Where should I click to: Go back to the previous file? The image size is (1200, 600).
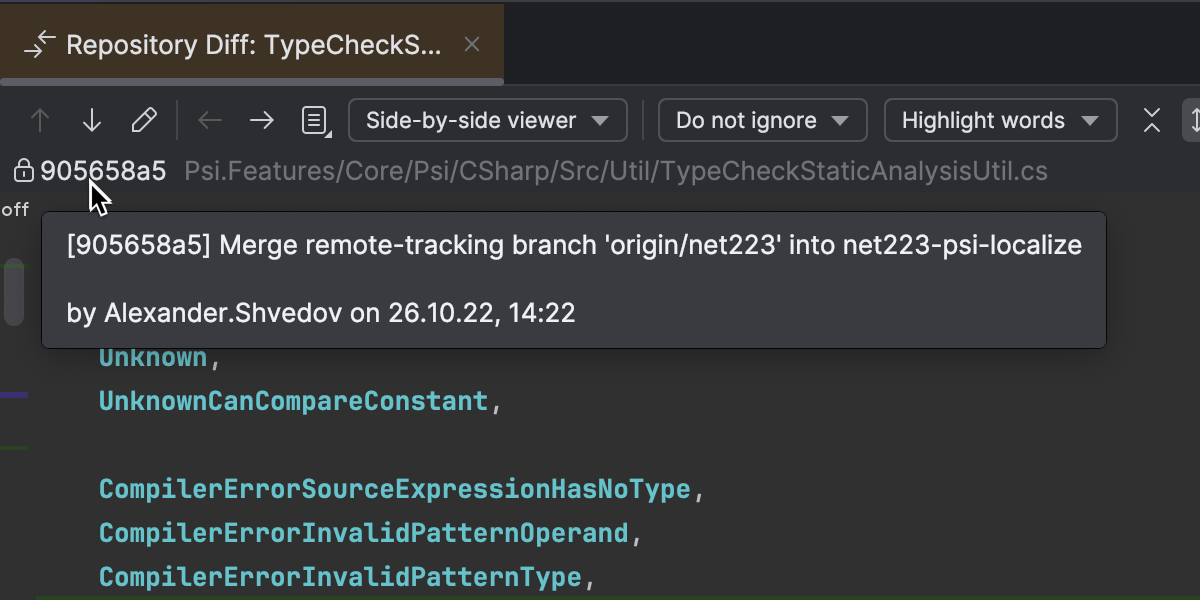click(x=210, y=121)
